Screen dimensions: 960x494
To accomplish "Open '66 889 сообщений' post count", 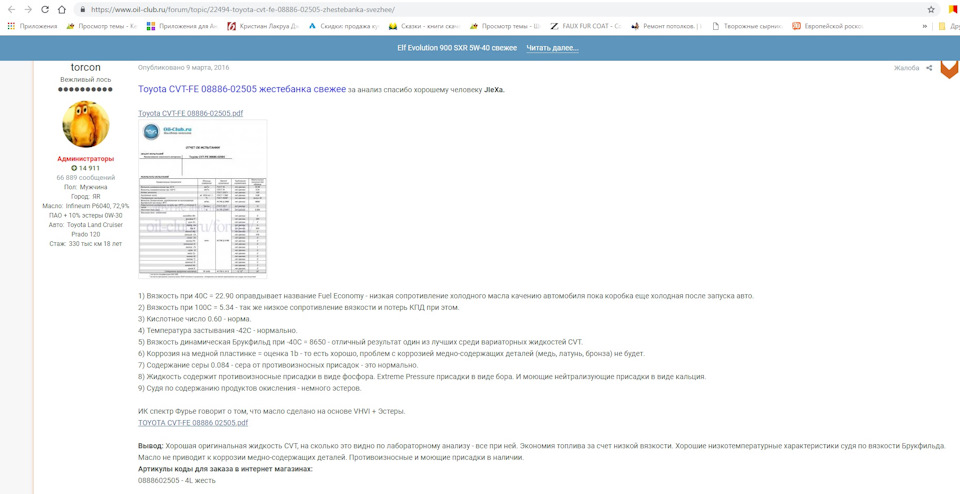I will point(86,178).
